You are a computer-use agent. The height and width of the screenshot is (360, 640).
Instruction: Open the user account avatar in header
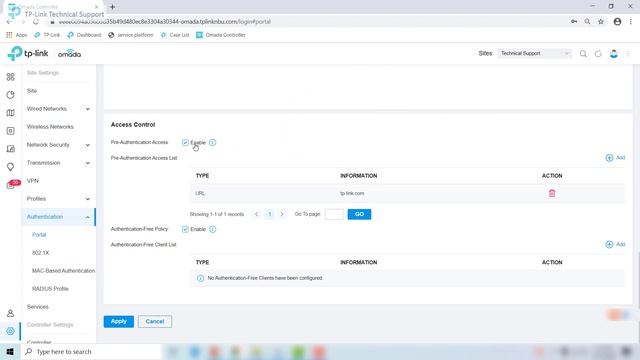613,54
